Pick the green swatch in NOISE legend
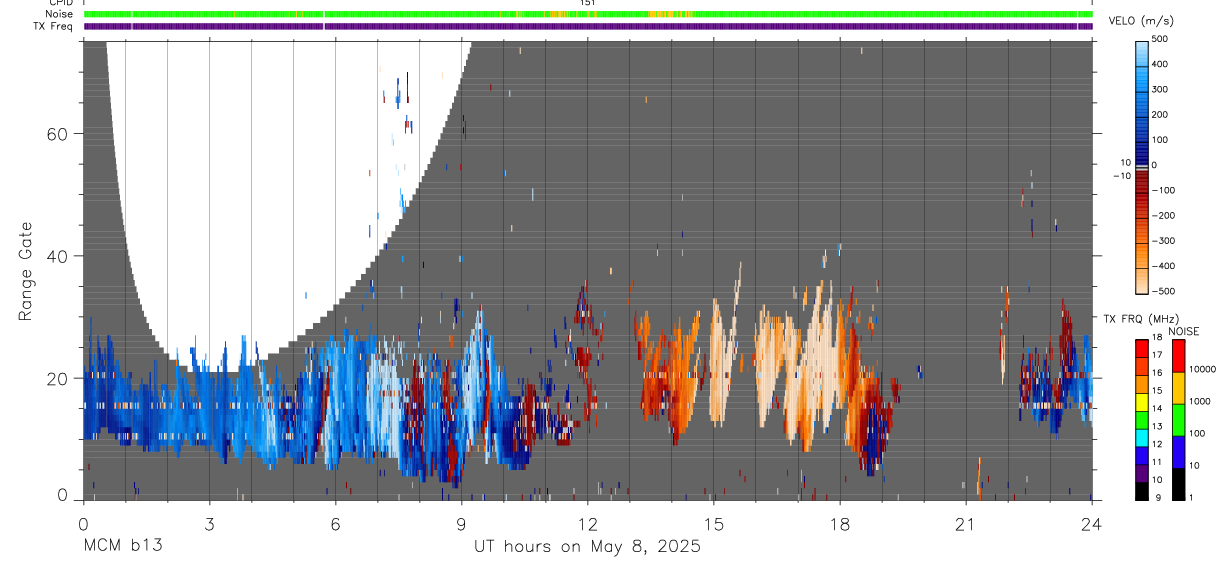The width and height of the screenshot is (1228, 567). [1178, 420]
